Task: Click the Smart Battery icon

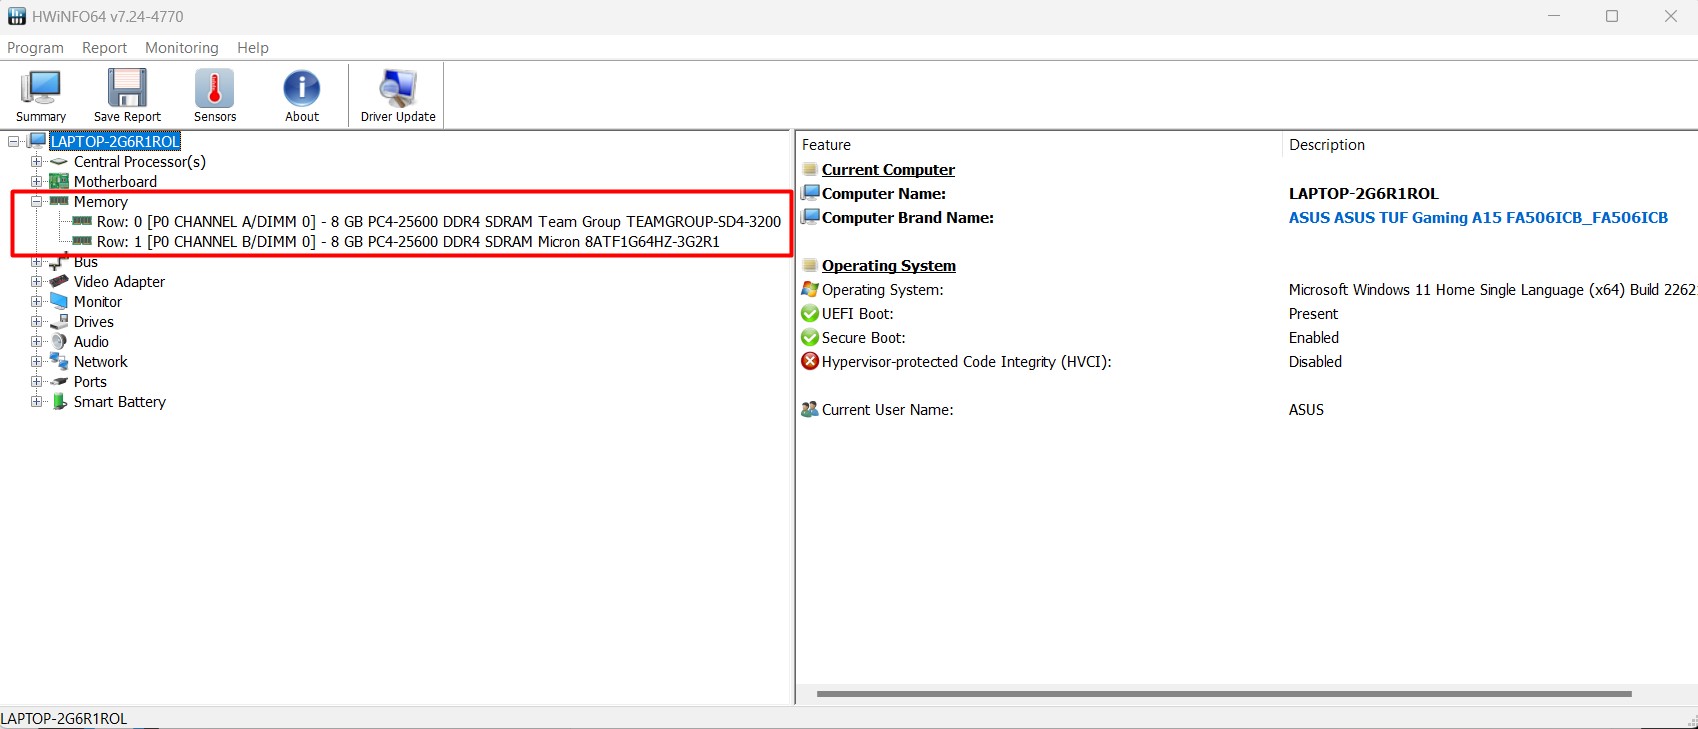Action: 59,401
